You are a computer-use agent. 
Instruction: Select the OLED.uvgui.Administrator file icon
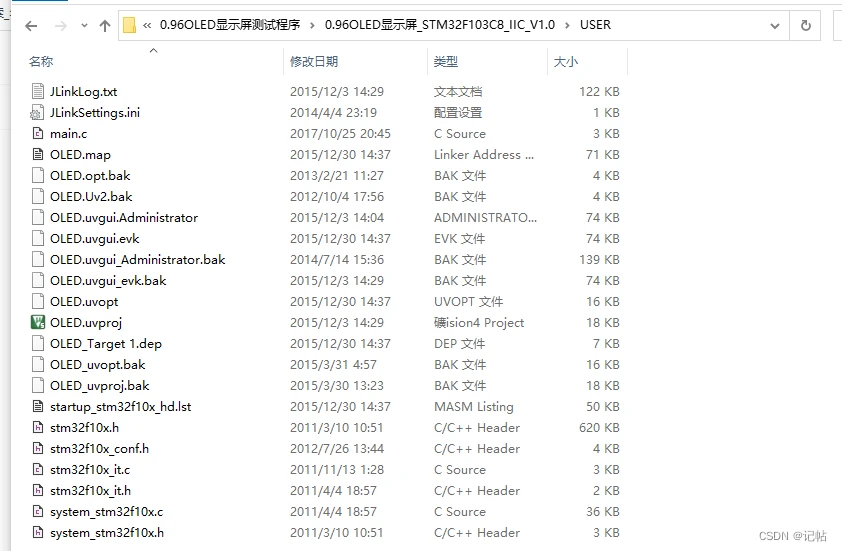(38, 217)
